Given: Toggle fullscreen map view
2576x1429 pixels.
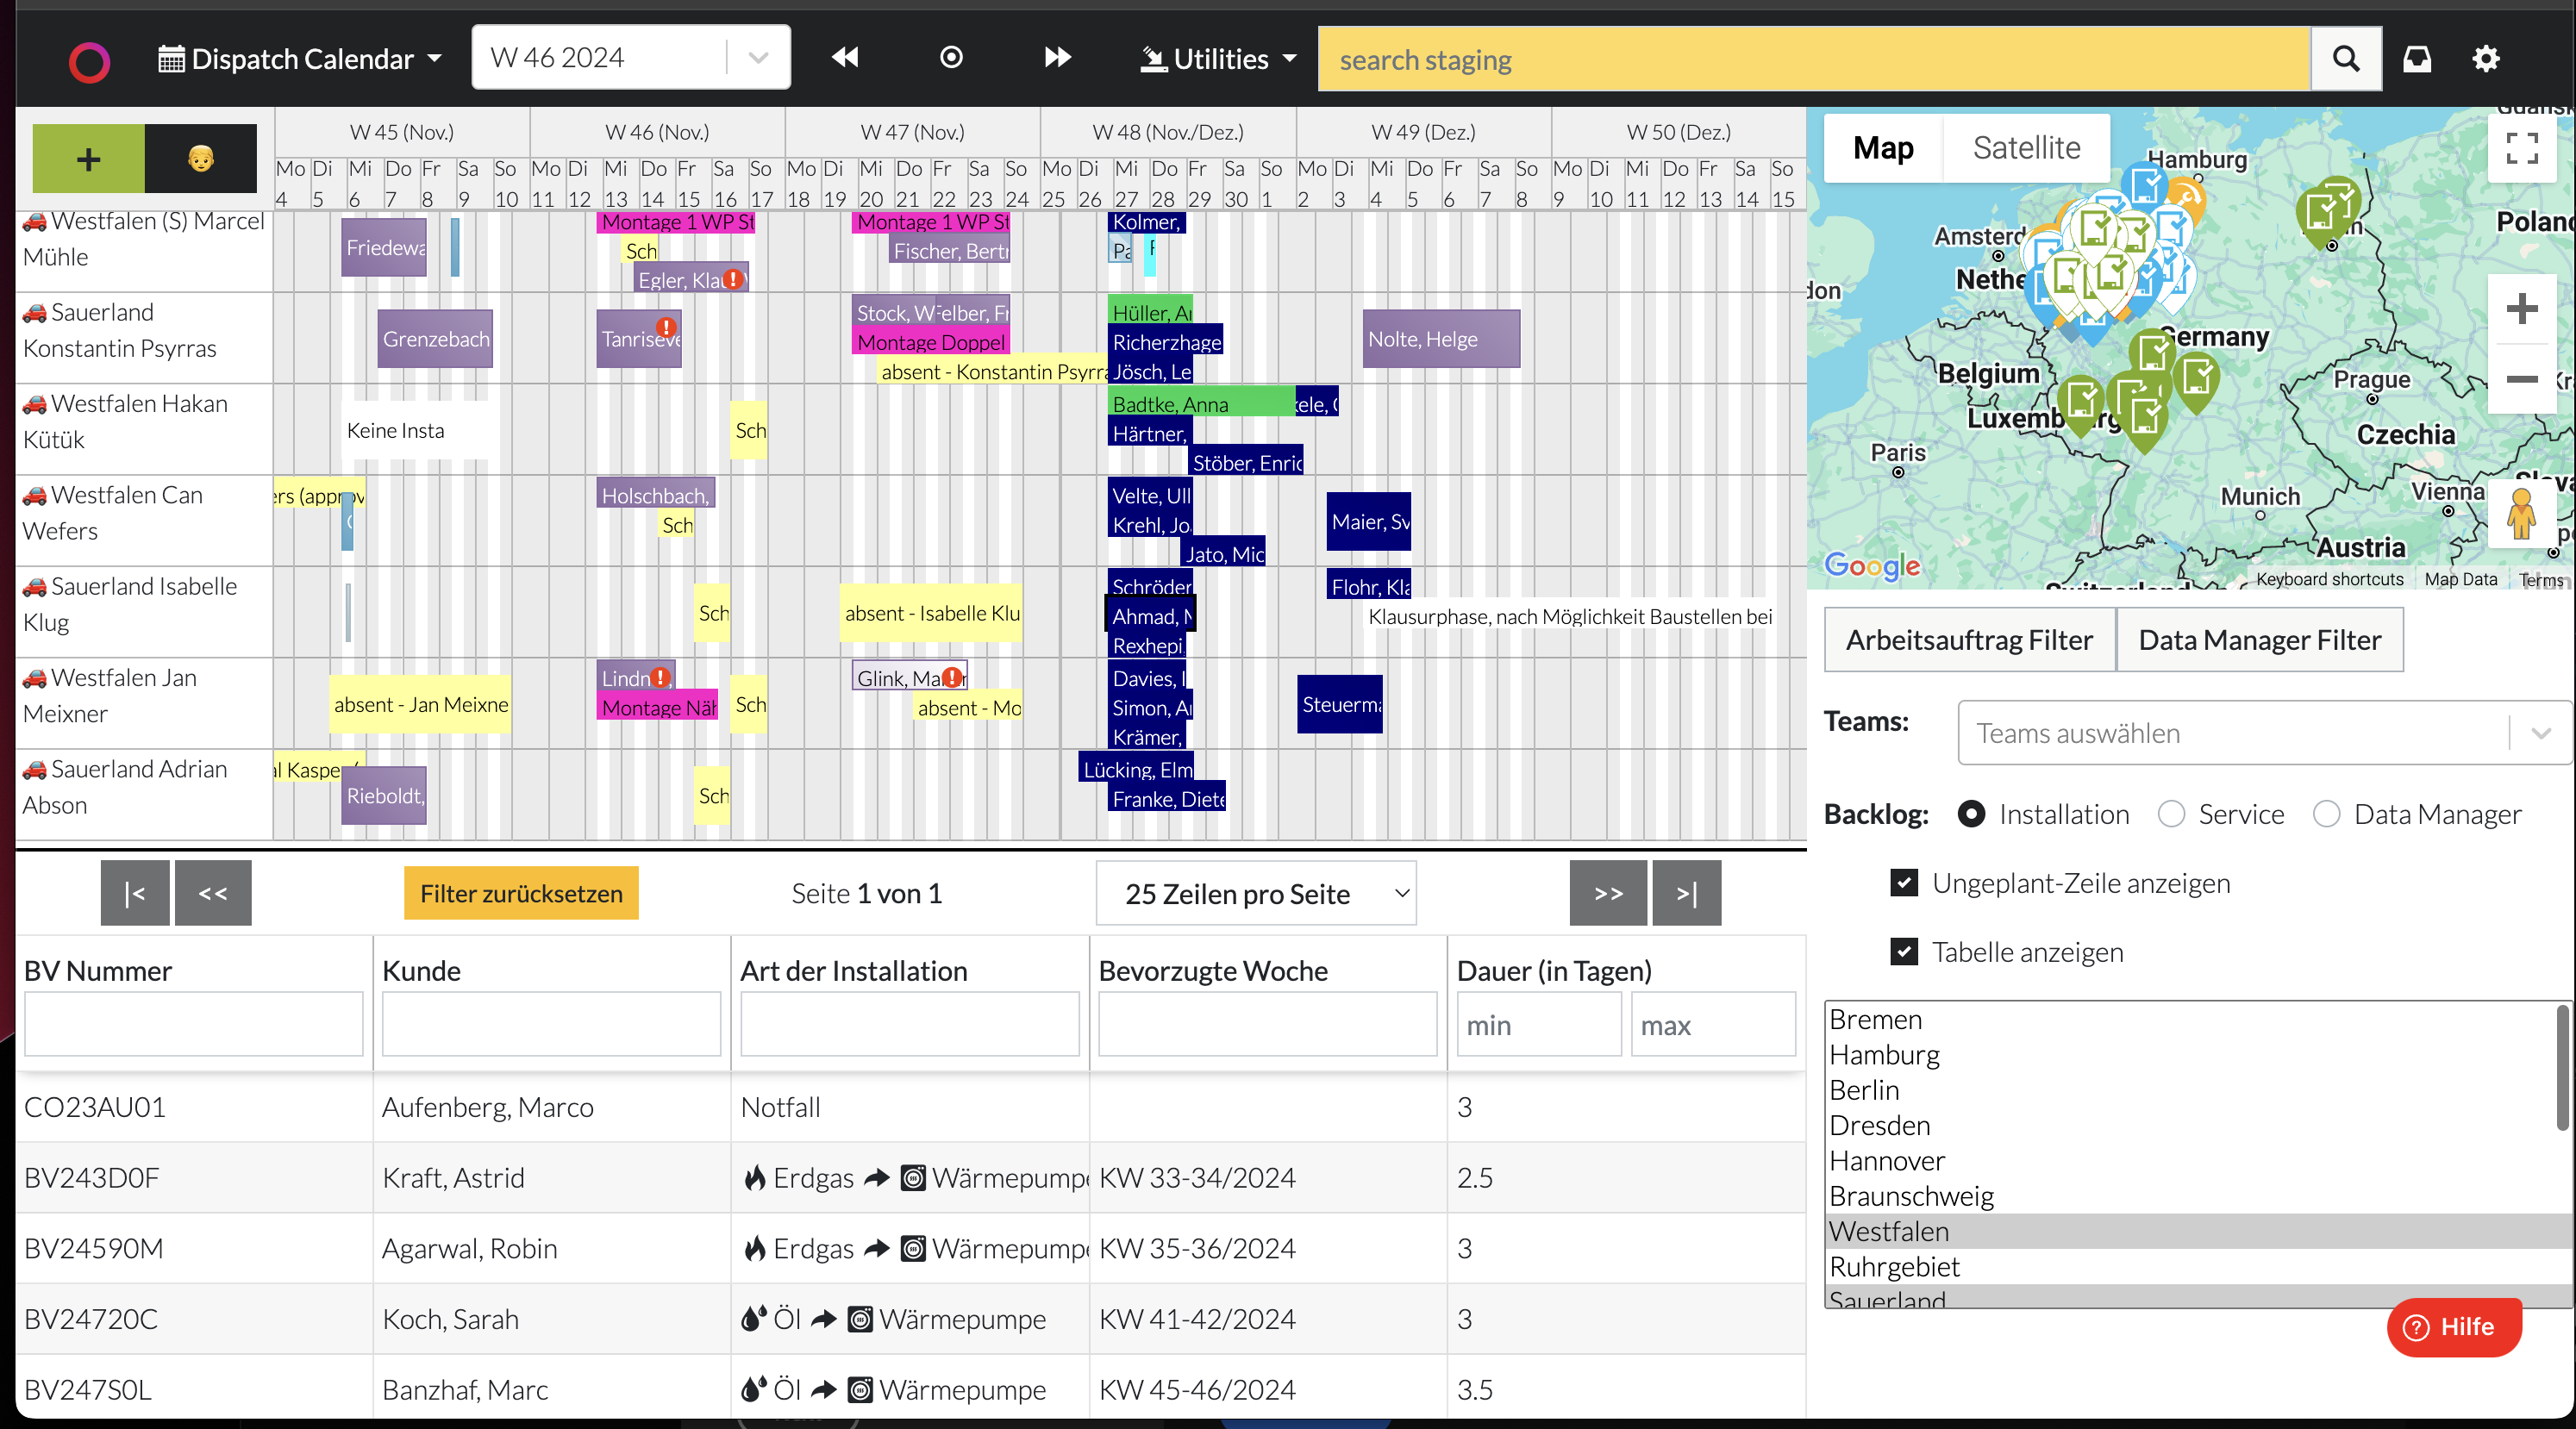Looking at the screenshot, I should [2521, 148].
